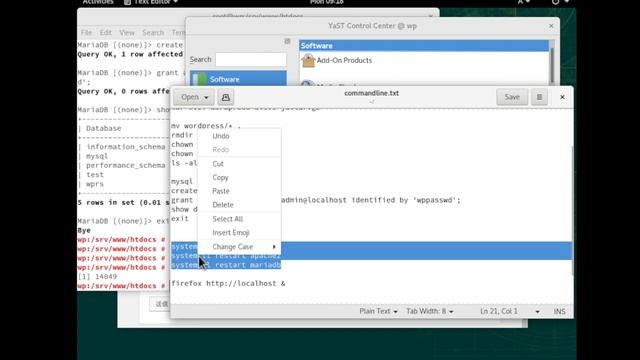This screenshot has width=640, height=360.
Task: Click '[1] 14849' line in terminal
Action: pyautogui.click(x=98, y=277)
